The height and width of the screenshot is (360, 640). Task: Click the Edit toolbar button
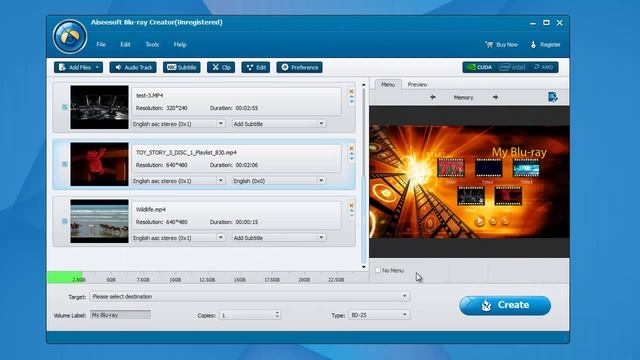[x=256, y=67]
